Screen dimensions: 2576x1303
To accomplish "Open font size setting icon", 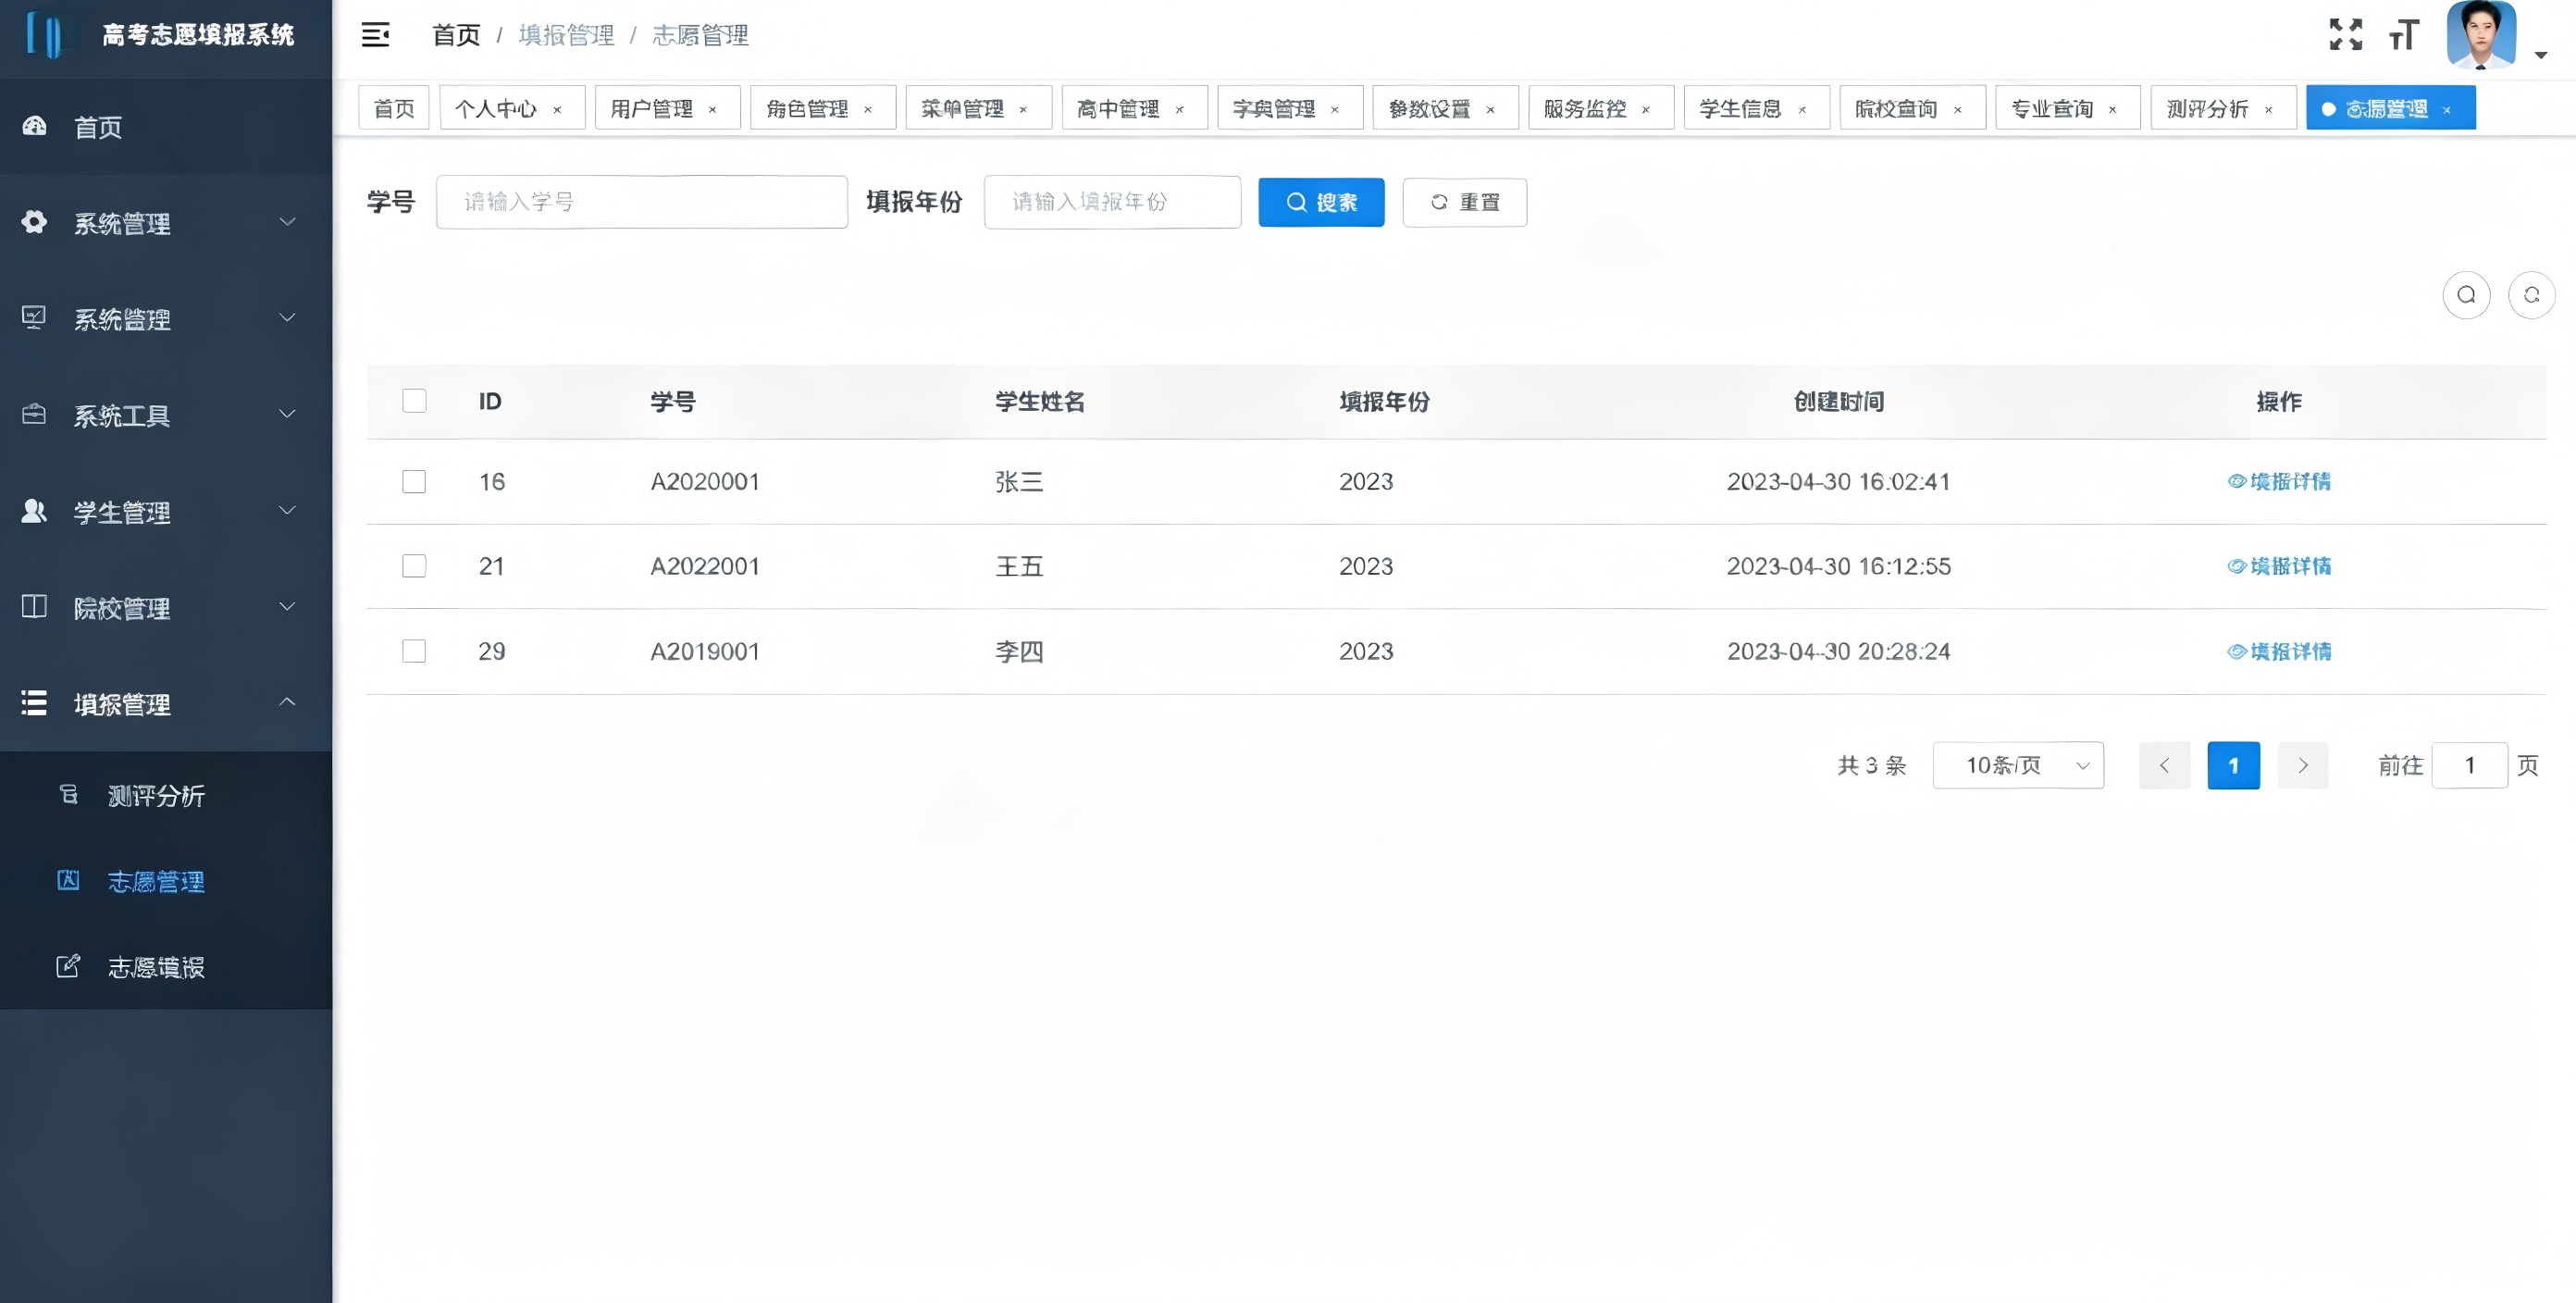I will click(x=2403, y=35).
